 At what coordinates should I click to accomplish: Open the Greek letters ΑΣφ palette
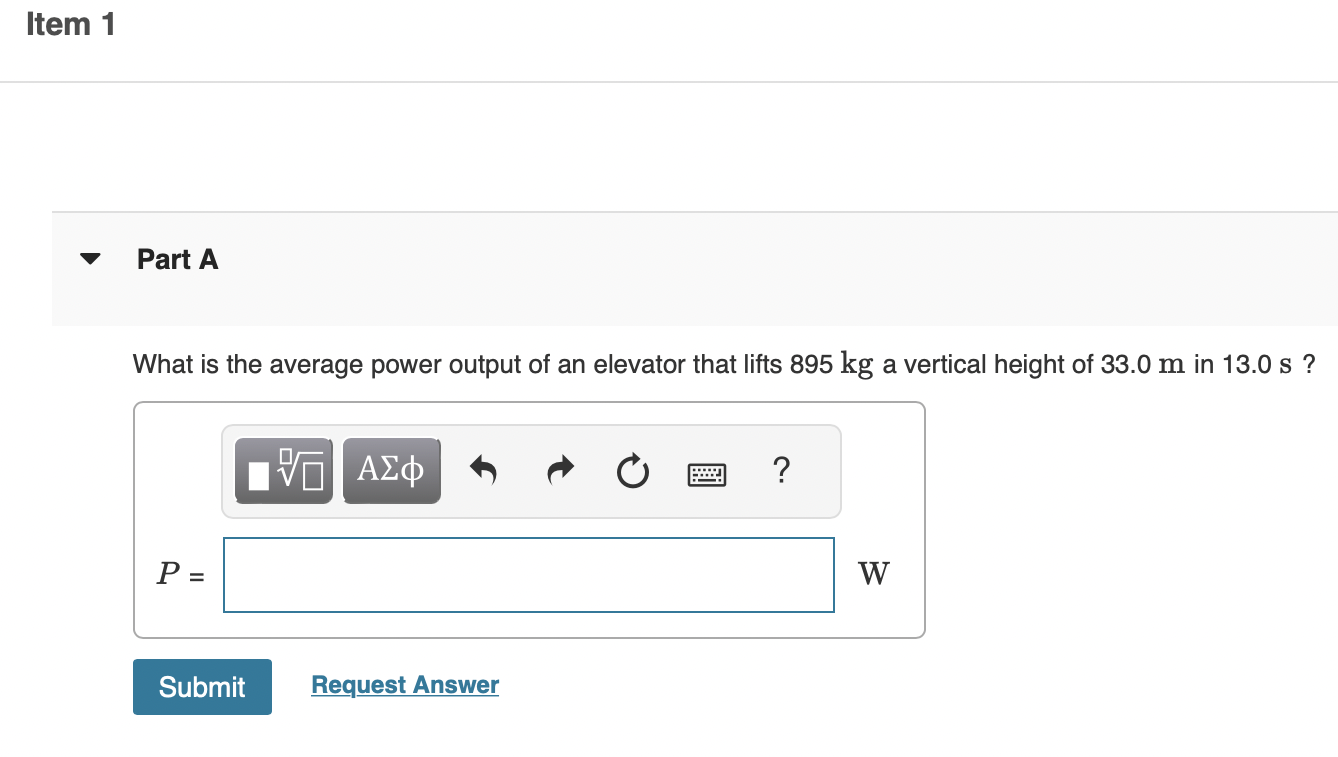click(391, 470)
